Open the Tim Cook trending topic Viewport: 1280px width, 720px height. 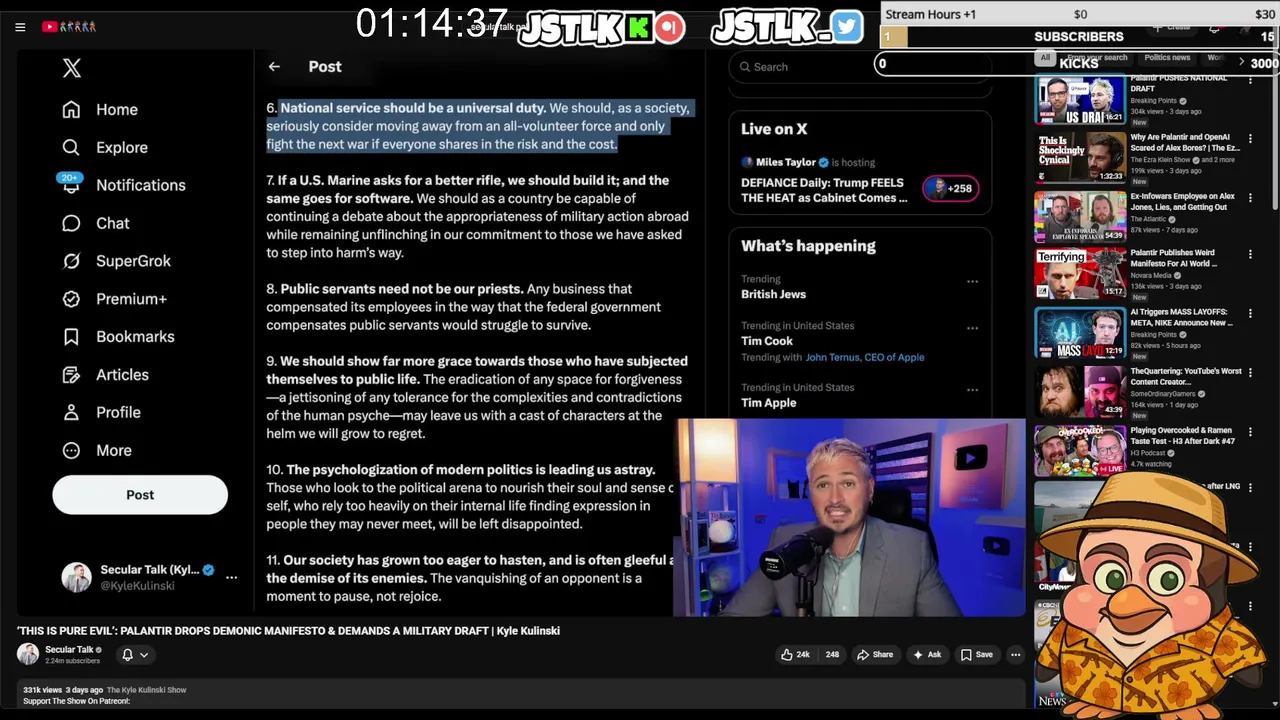pos(767,341)
